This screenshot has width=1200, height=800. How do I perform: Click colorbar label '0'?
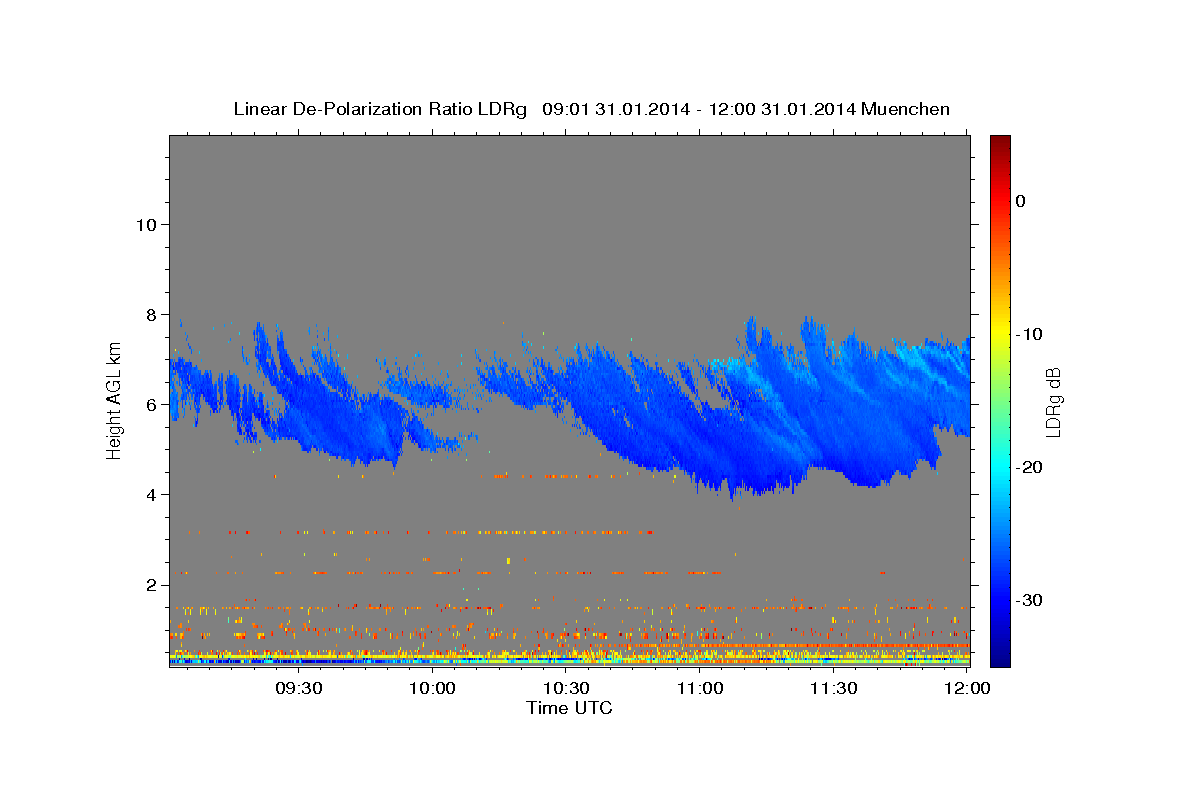point(1021,201)
